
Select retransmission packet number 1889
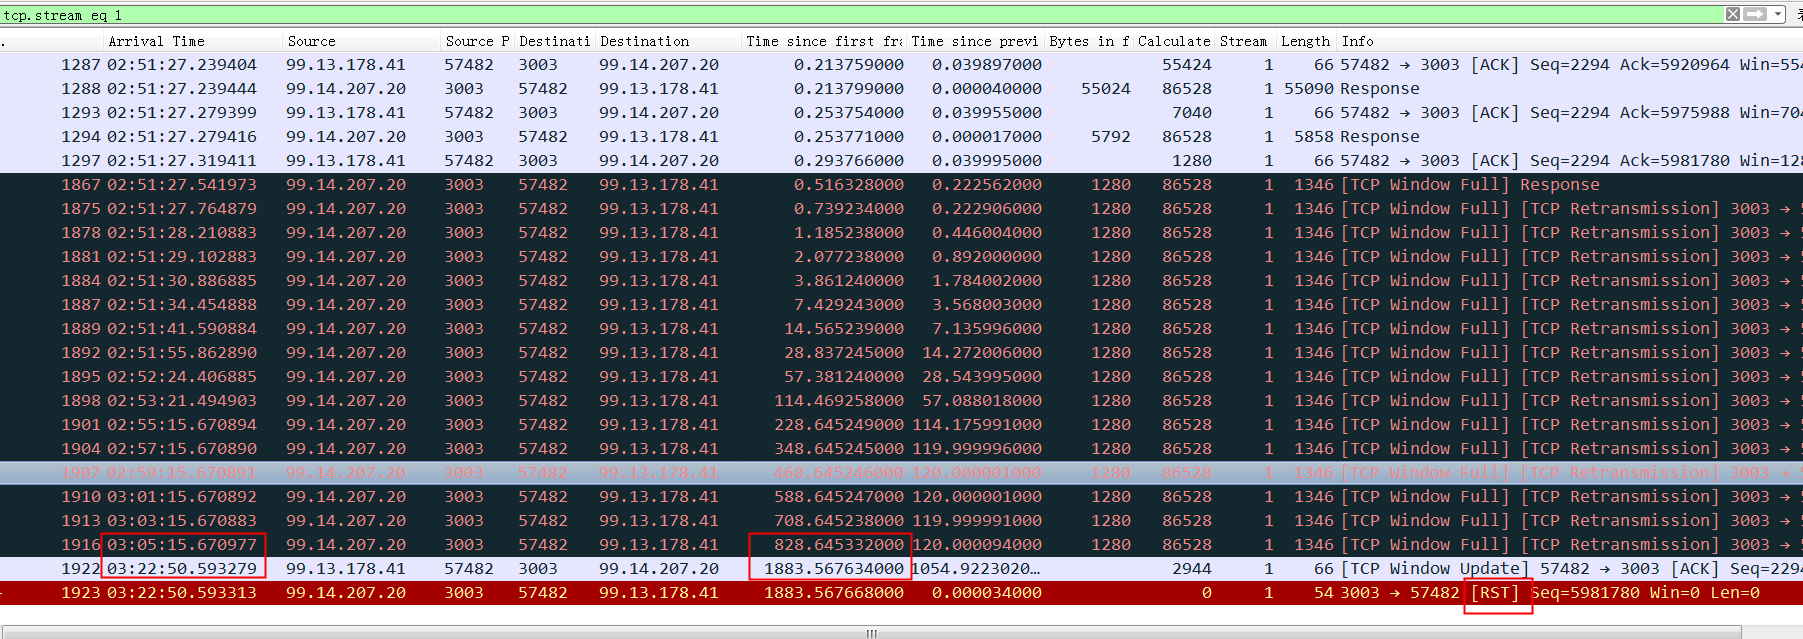[901, 329]
